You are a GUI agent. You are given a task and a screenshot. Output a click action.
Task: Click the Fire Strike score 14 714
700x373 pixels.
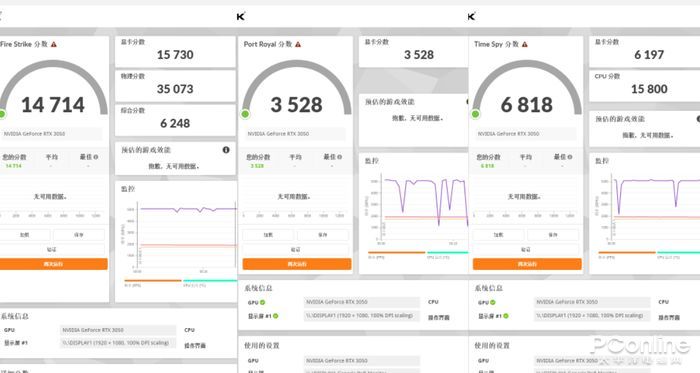click(x=53, y=105)
